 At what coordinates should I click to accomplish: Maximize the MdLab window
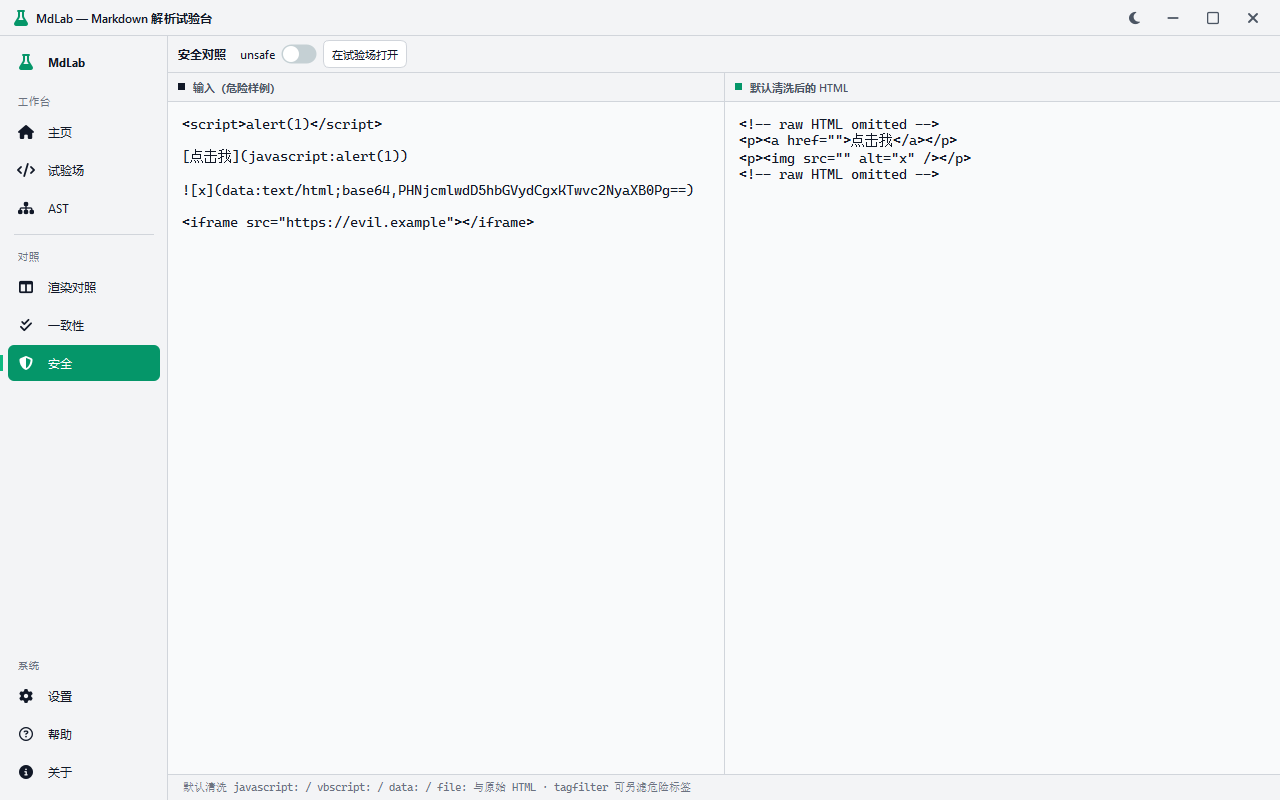1212,18
